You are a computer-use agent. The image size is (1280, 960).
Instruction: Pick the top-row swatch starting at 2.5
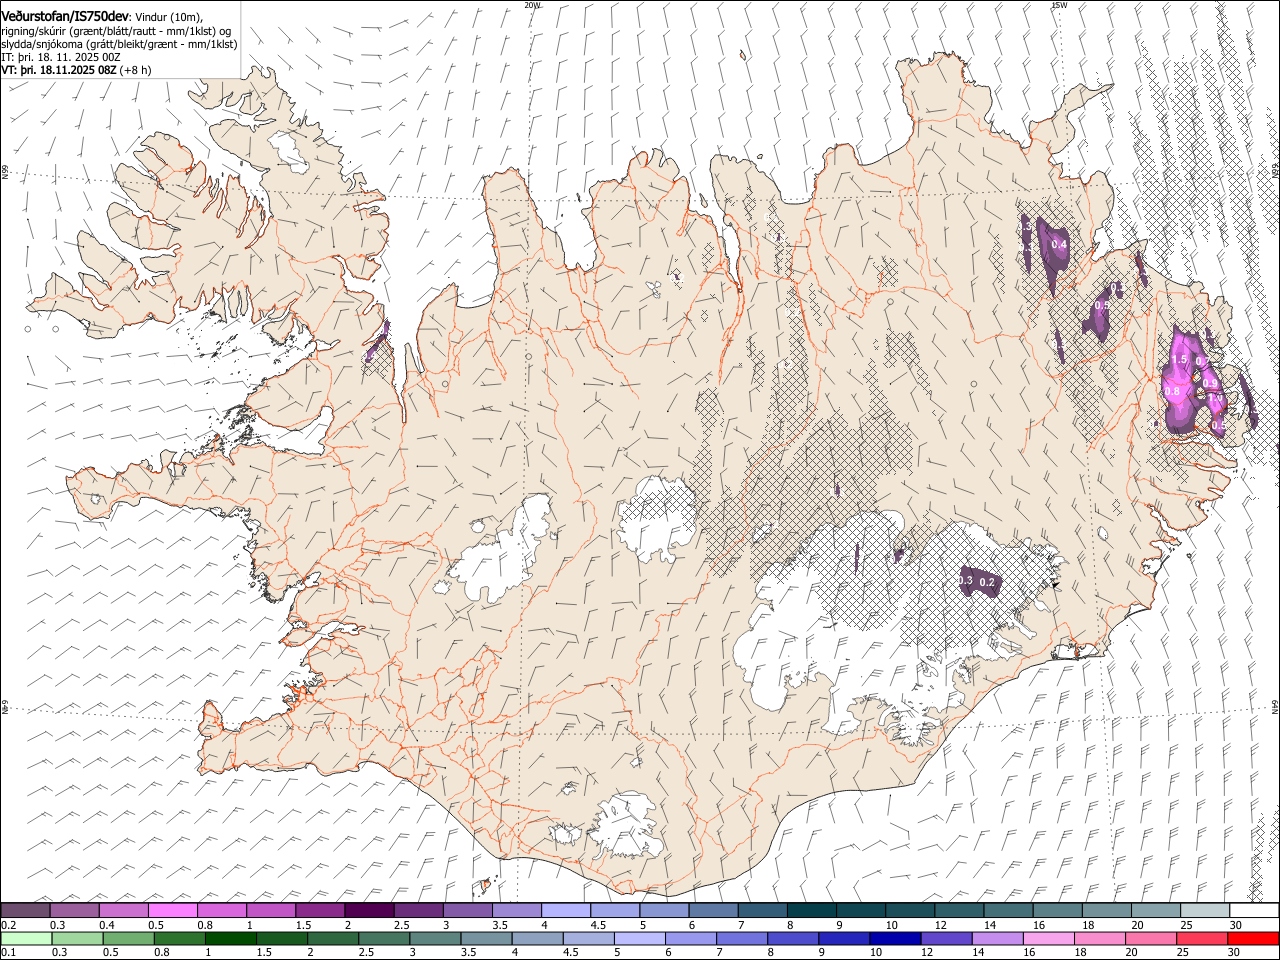pyautogui.click(x=418, y=910)
